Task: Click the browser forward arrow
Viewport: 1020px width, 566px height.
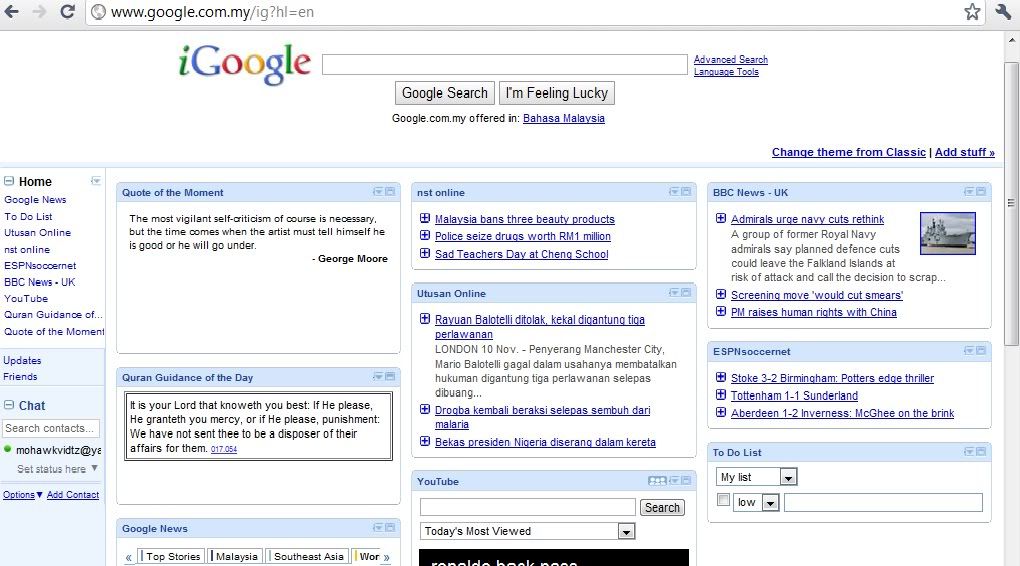Action: point(40,12)
